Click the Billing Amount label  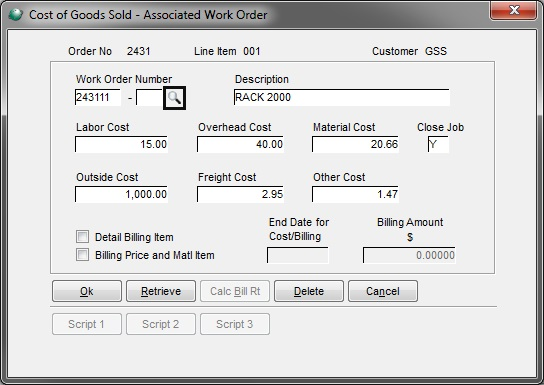pos(410,222)
